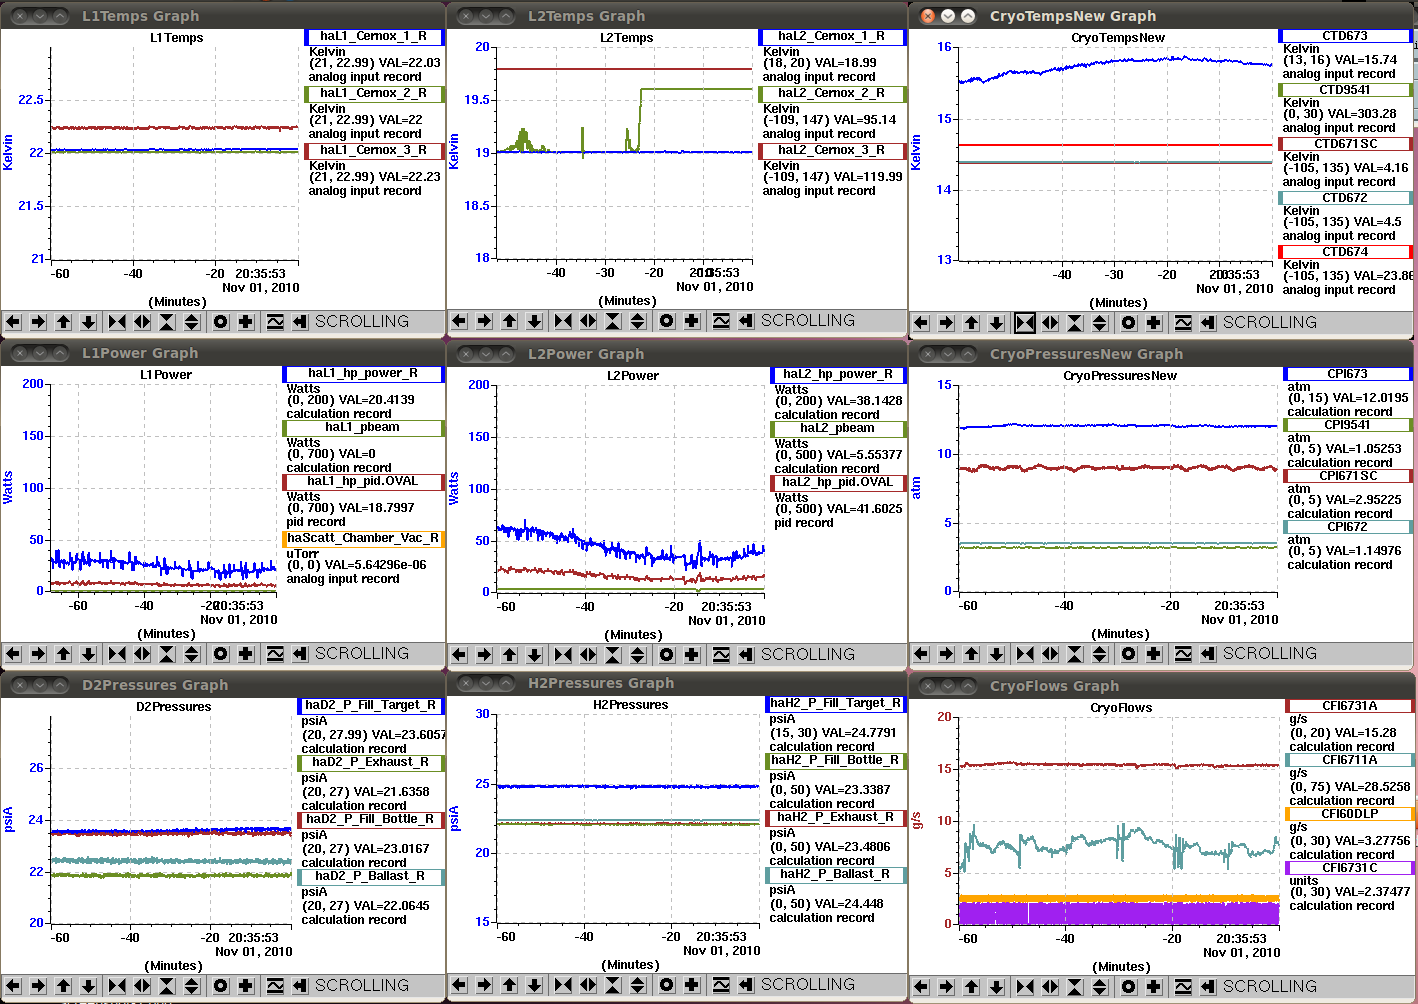
Task: Select CFI60DLP orange legend label
Action: (1350, 814)
